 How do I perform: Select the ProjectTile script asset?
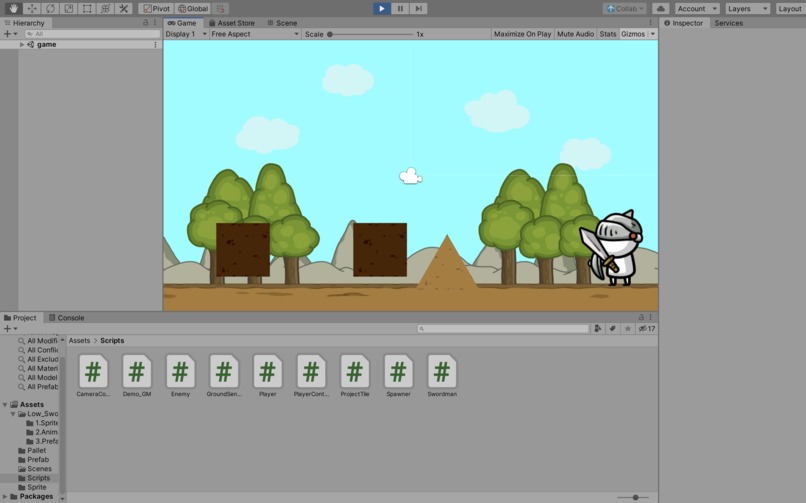(355, 376)
